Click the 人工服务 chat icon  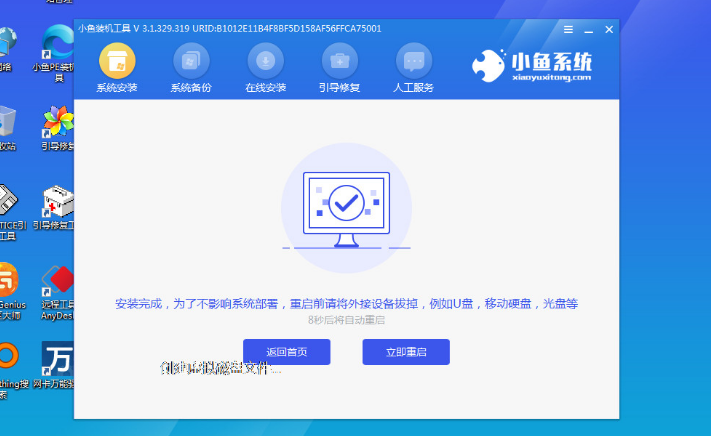pyautogui.click(x=414, y=62)
